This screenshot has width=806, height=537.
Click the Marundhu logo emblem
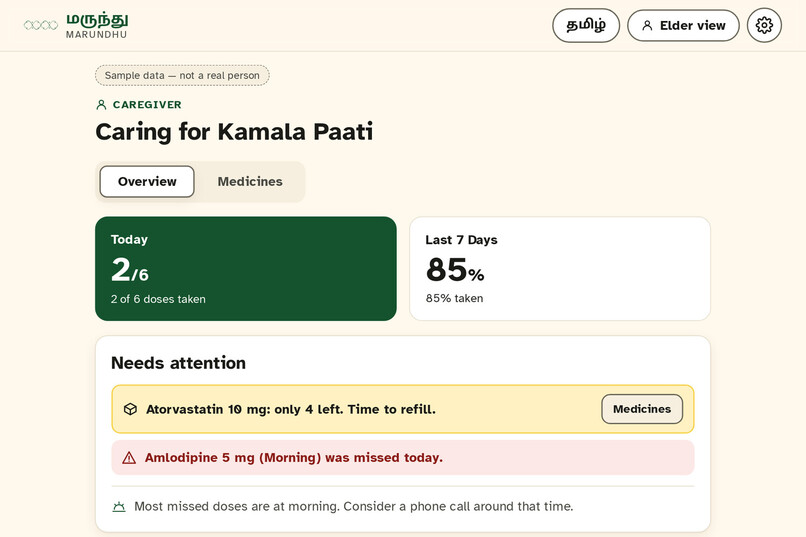tap(41, 25)
